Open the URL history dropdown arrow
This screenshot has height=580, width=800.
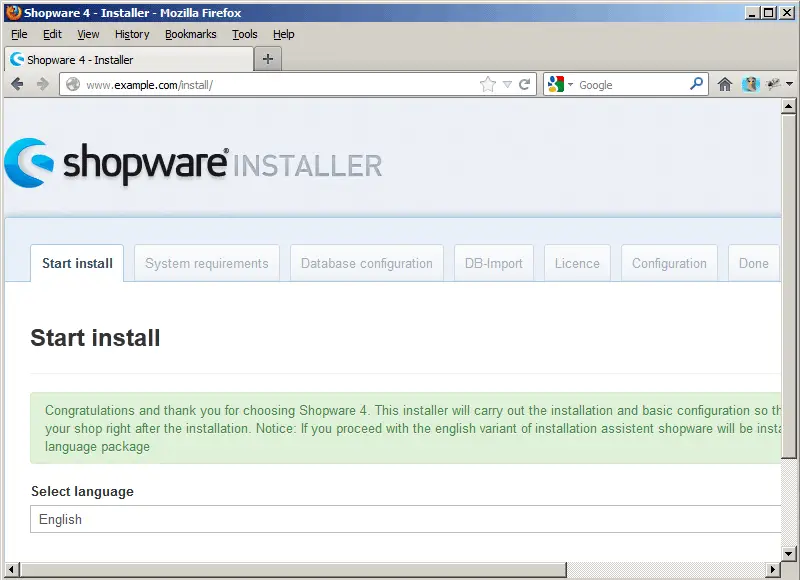507,84
